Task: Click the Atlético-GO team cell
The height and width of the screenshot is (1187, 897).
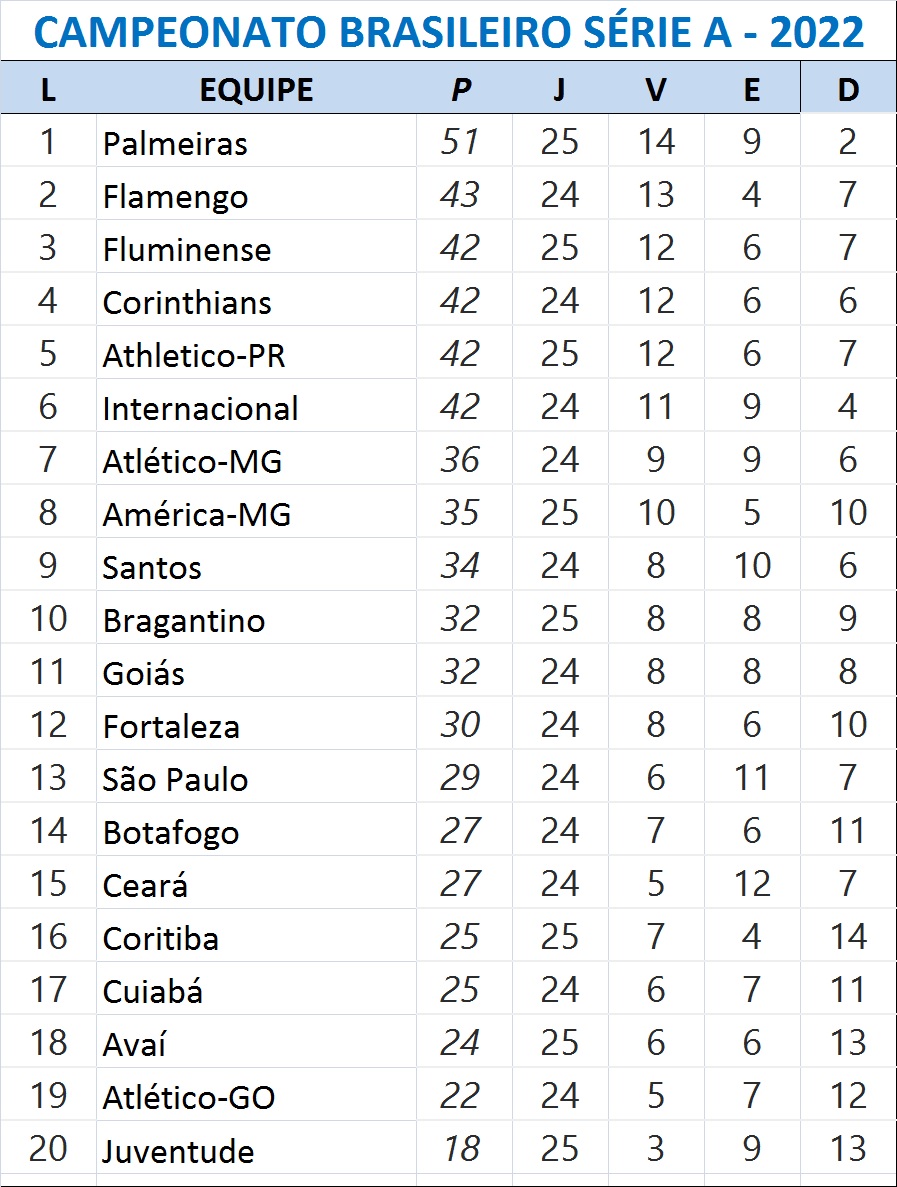Action: point(256,1096)
